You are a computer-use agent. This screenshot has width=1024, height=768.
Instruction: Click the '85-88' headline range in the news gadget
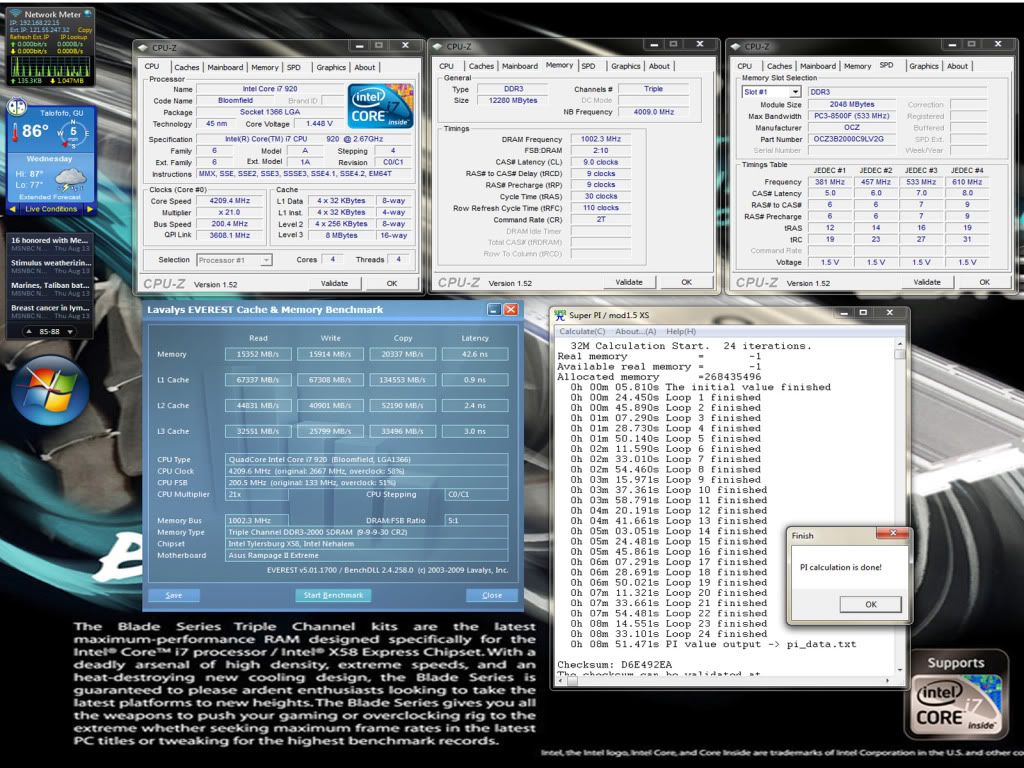pos(50,332)
